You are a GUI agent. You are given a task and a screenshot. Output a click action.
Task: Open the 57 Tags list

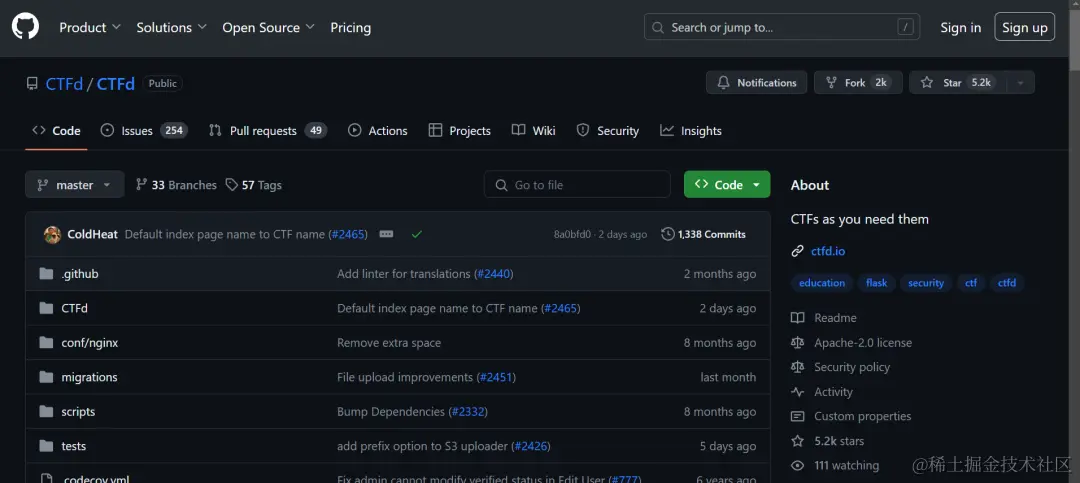(254, 185)
